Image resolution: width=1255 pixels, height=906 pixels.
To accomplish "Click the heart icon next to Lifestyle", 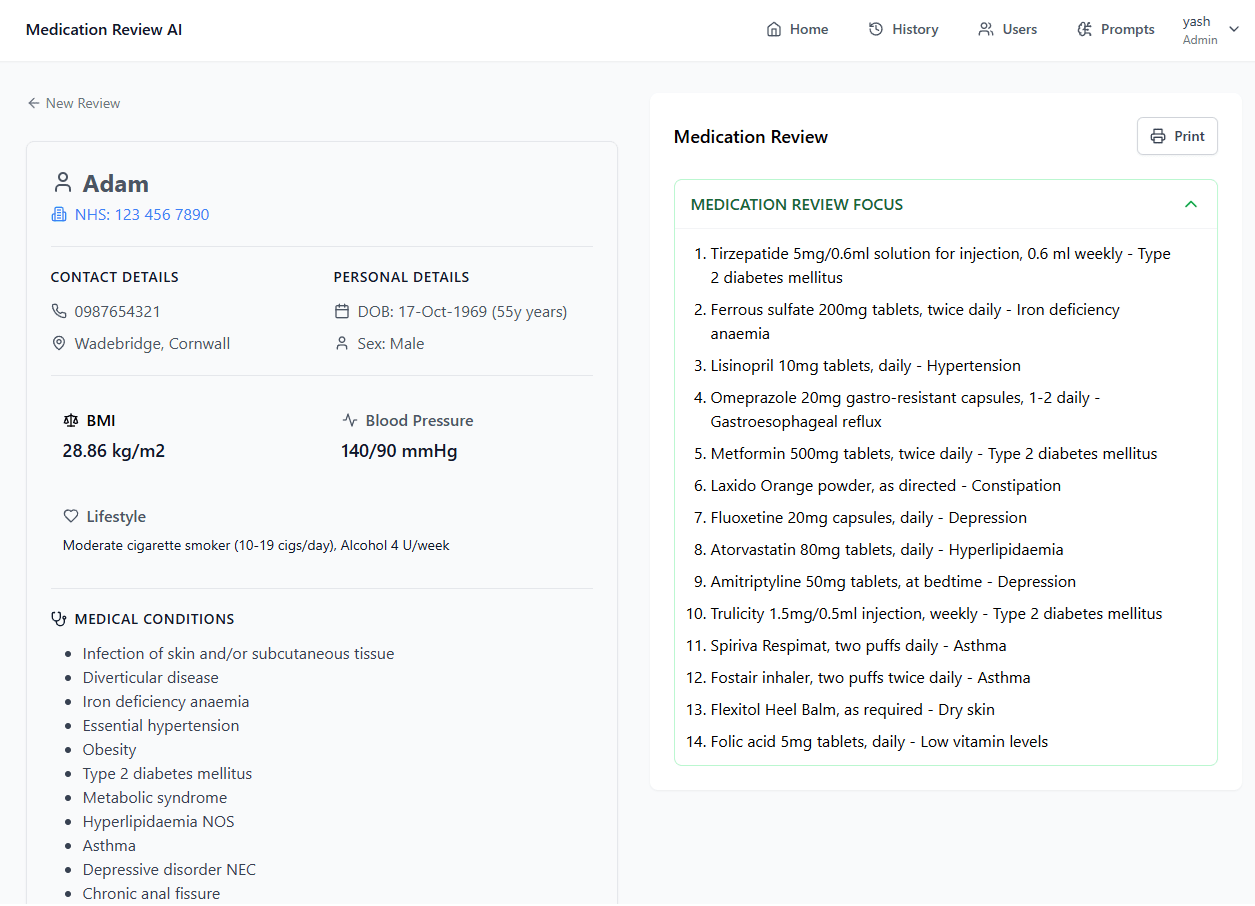I will pyautogui.click(x=71, y=516).
